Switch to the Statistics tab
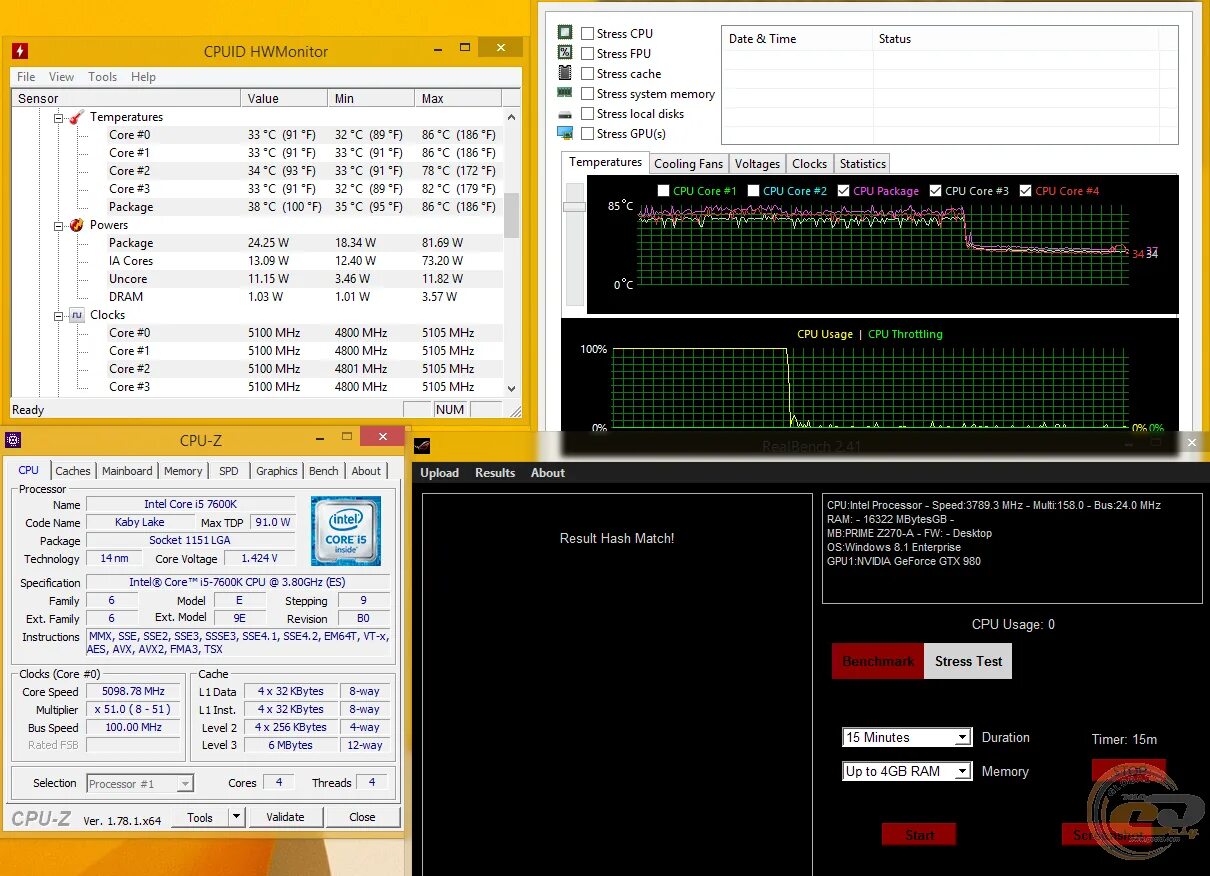1210x876 pixels. click(x=862, y=164)
